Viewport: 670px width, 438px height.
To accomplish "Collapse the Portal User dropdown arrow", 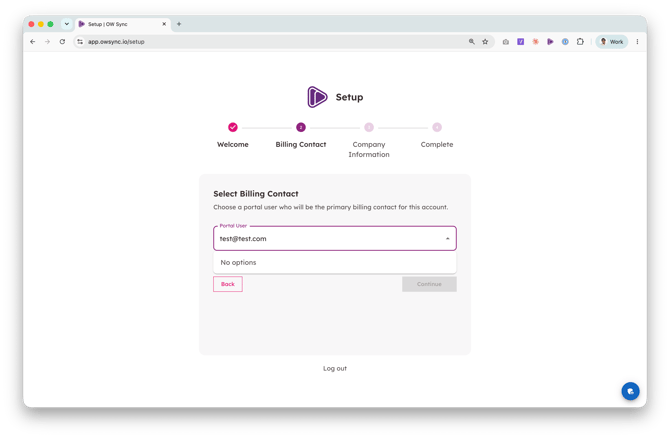I will [447, 238].
